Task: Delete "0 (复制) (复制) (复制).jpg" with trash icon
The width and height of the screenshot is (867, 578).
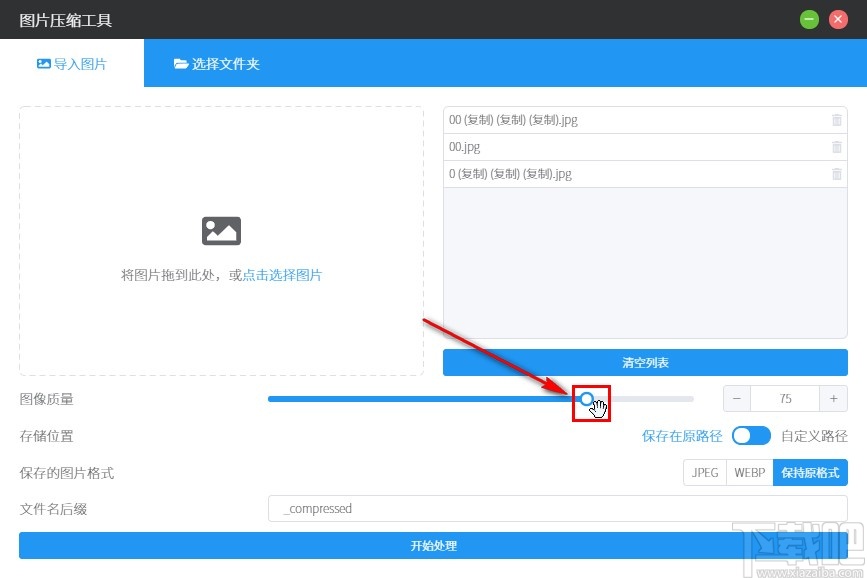Action: coord(838,173)
